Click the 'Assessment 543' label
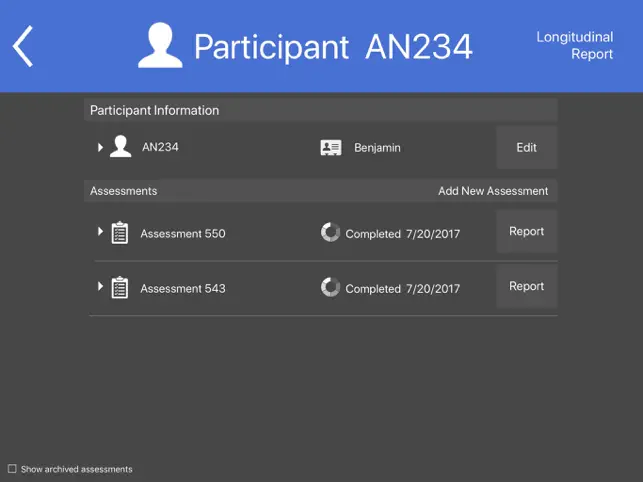 183,288
